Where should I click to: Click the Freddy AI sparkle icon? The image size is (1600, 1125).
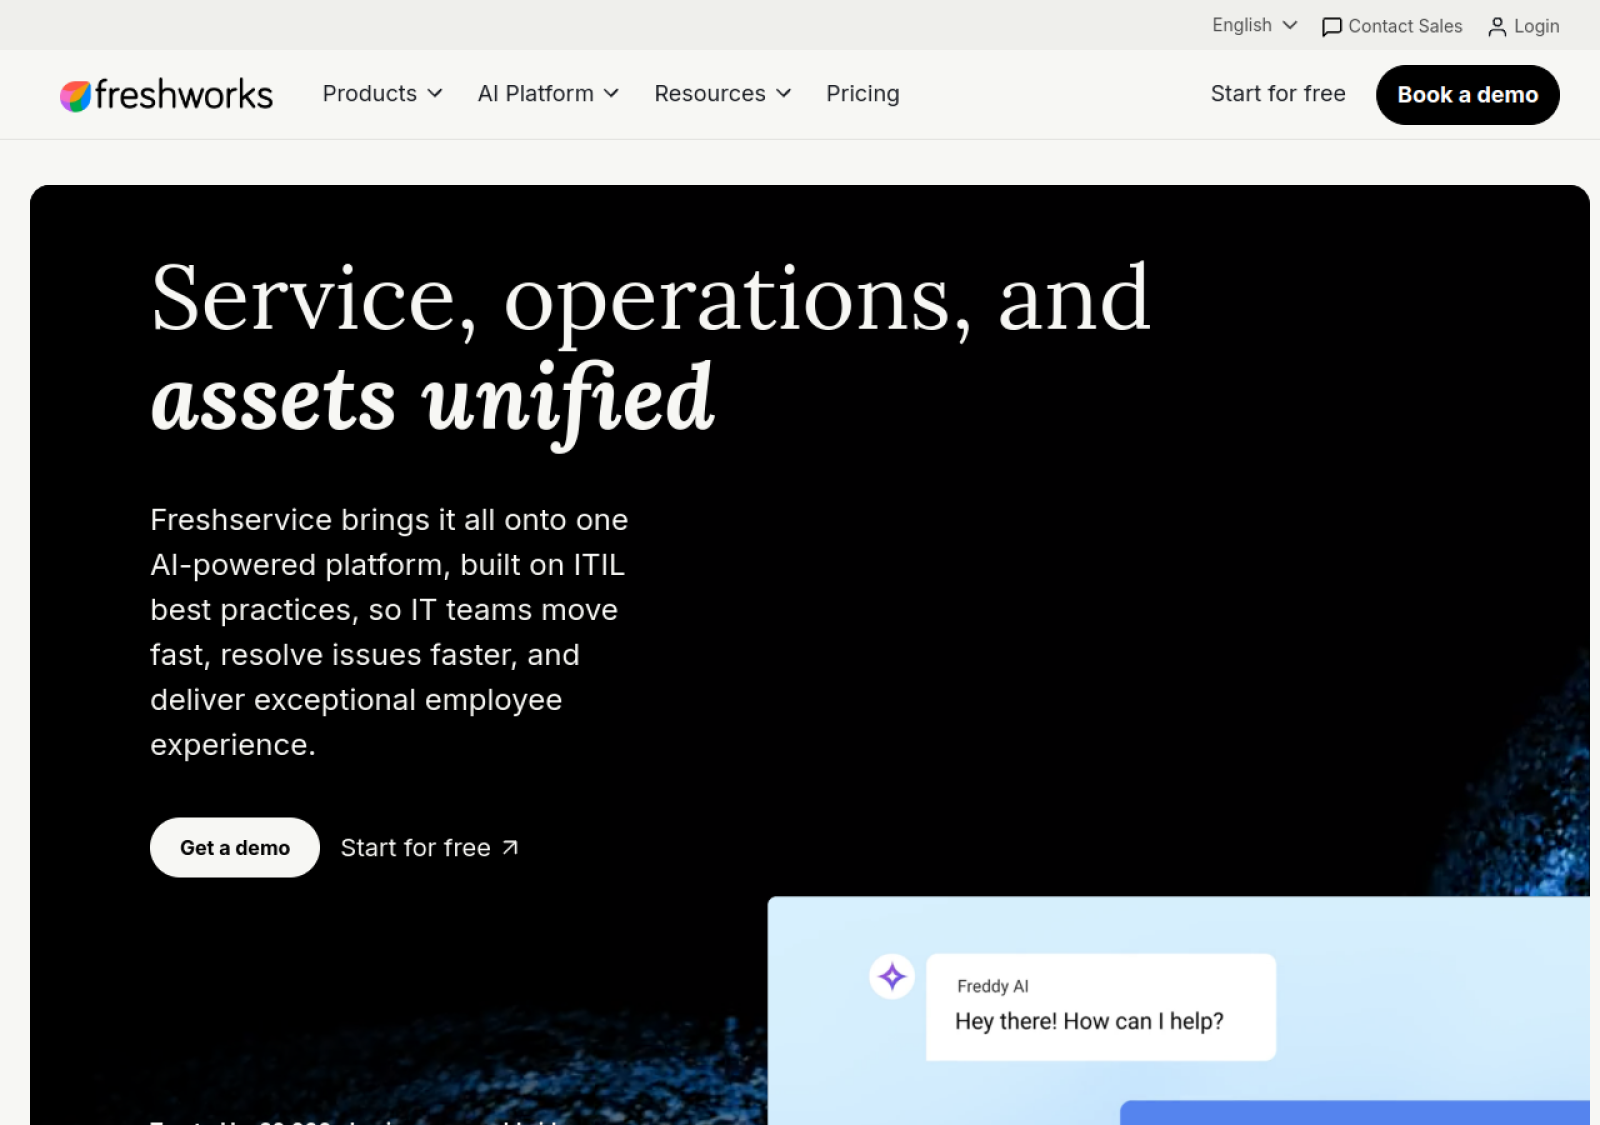pos(892,977)
